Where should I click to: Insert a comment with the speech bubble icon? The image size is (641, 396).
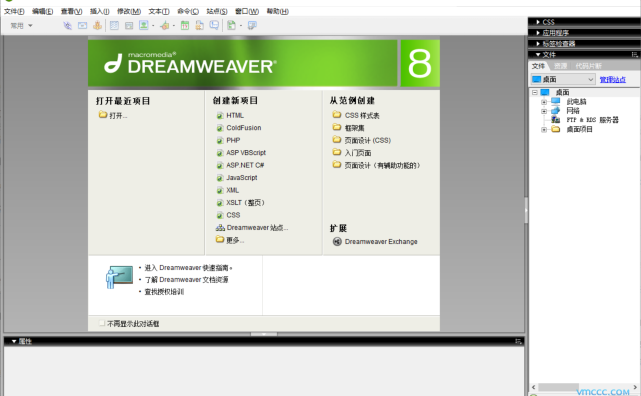pos(214,25)
